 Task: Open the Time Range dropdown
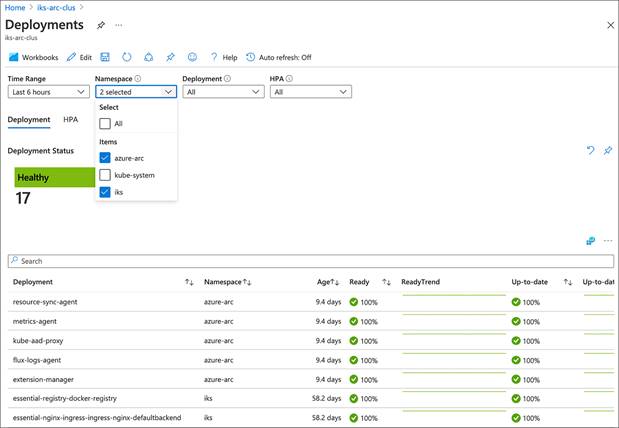click(x=49, y=92)
